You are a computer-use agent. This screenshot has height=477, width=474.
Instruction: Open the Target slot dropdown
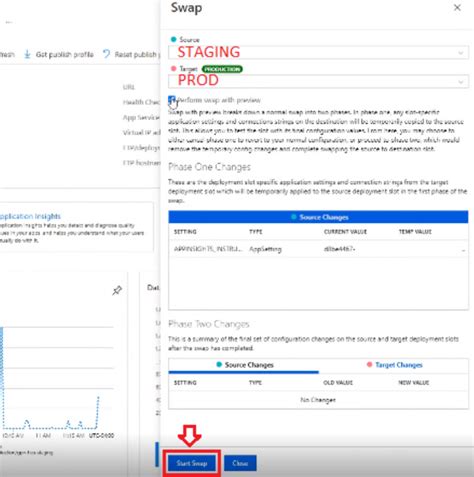(318, 81)
